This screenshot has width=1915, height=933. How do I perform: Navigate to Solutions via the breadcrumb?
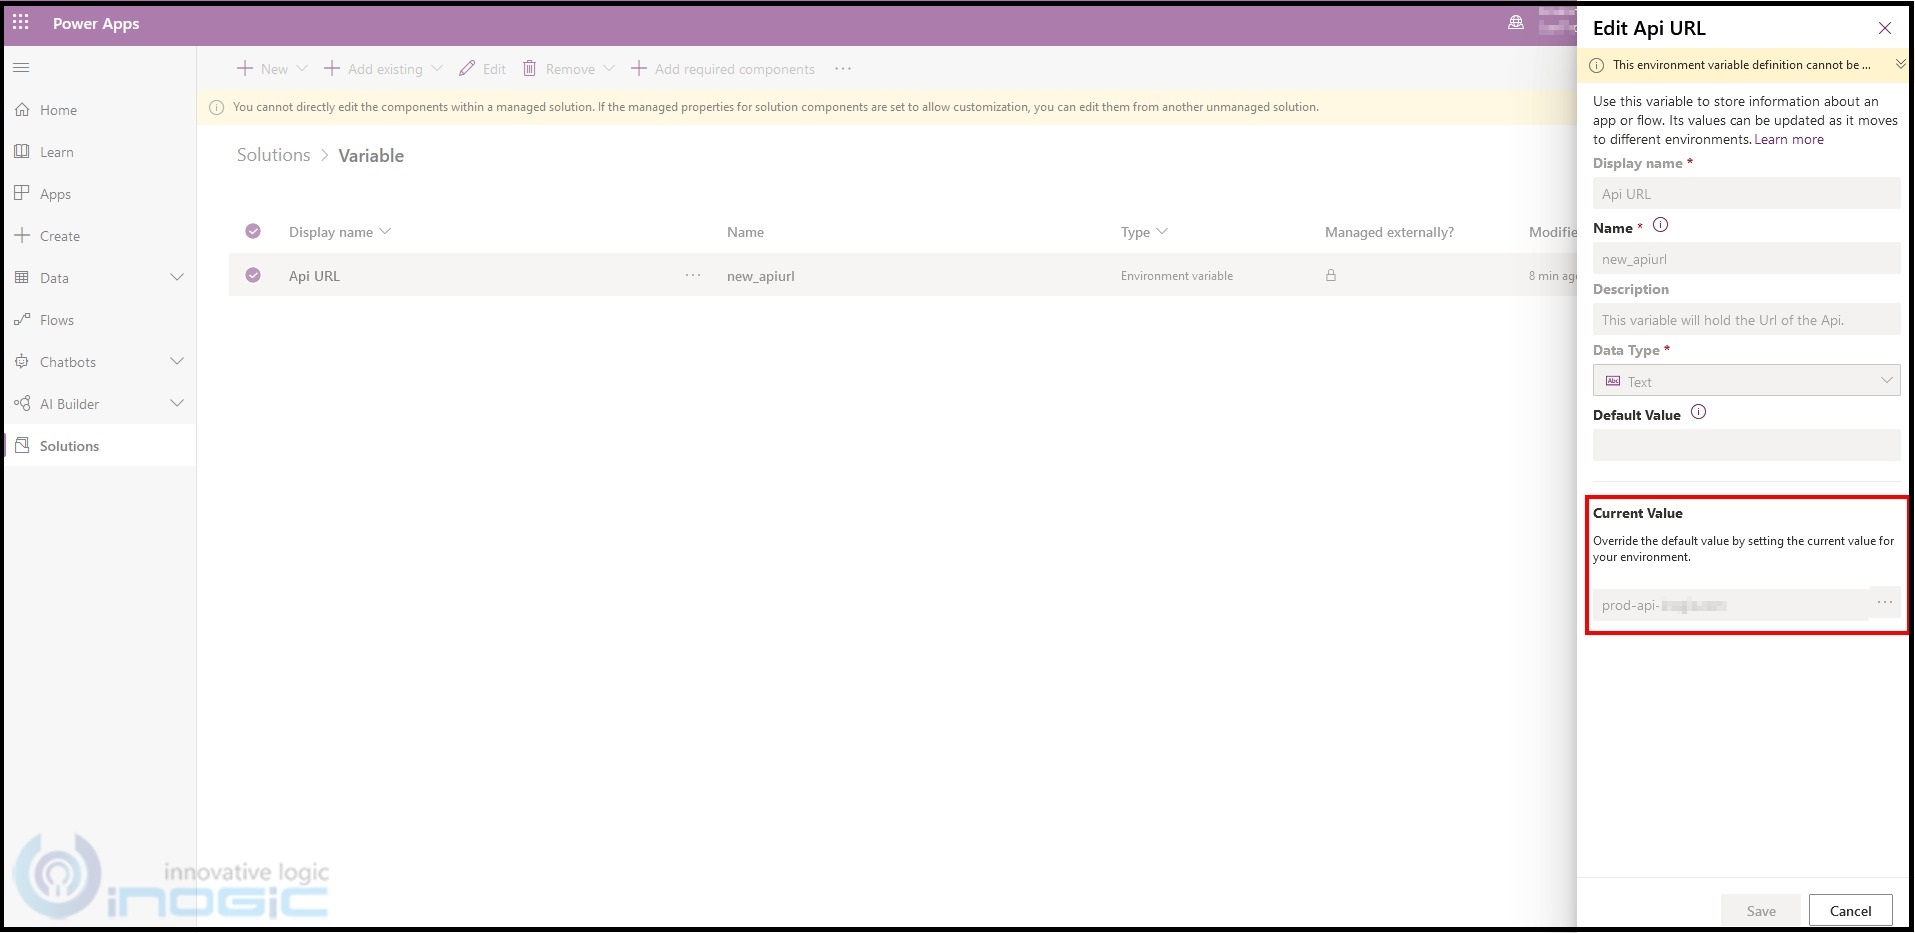click(x=272, y=155)
